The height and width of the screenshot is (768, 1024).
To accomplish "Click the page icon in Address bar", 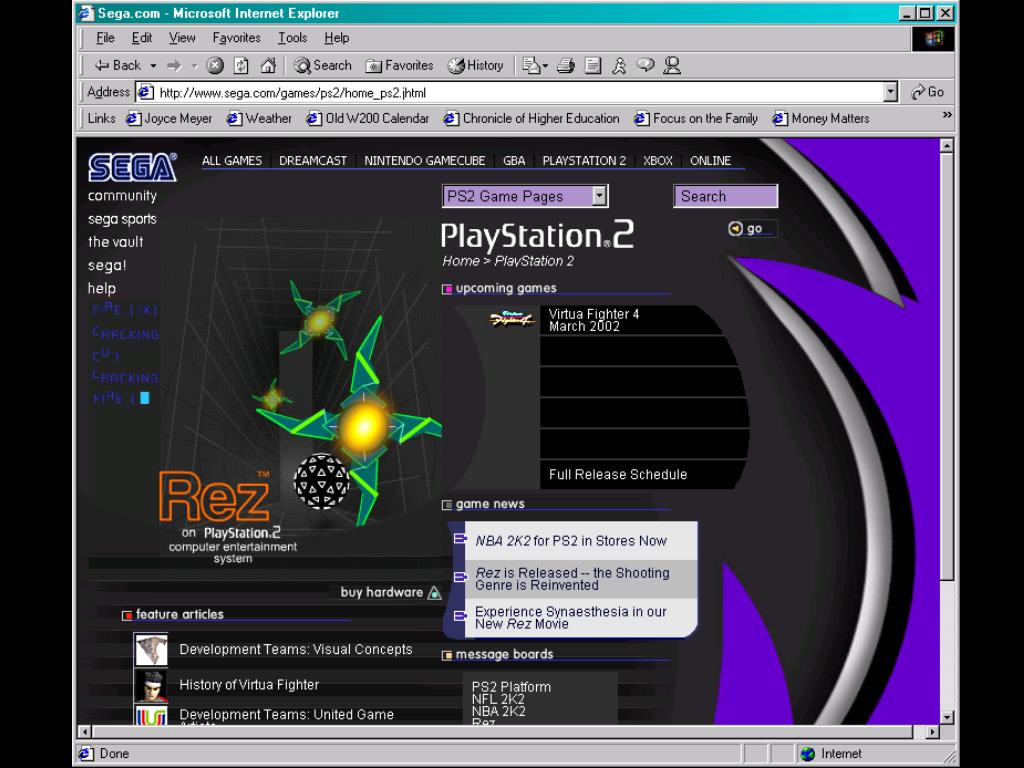I will (145, 92).
